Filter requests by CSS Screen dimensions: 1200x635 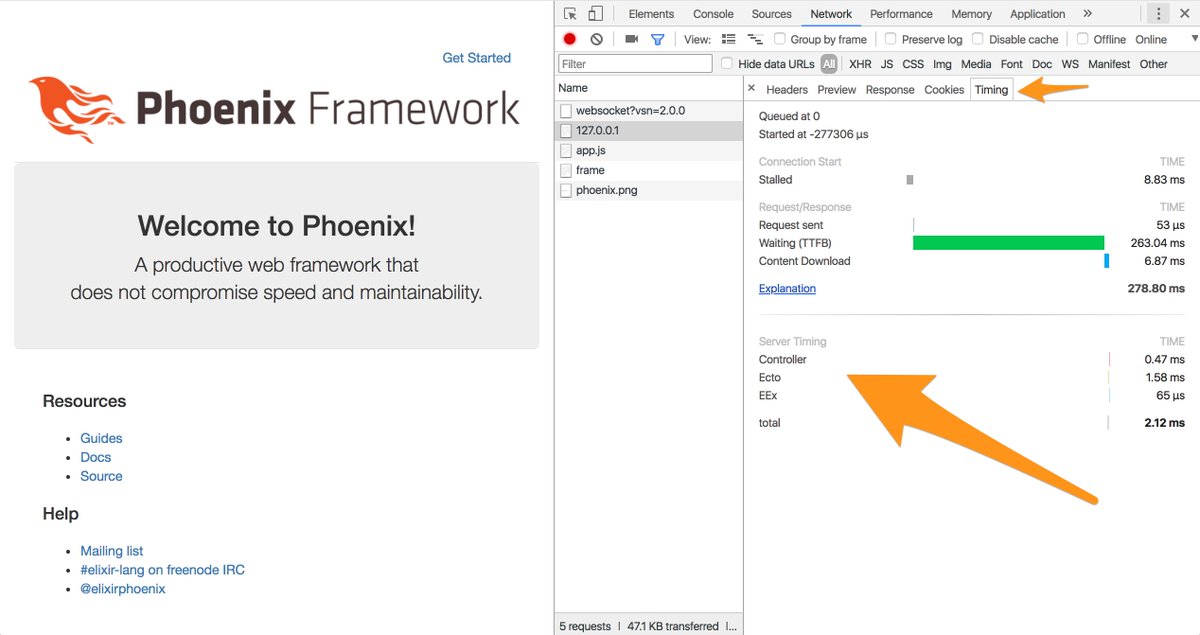click(x=913, y=64)
